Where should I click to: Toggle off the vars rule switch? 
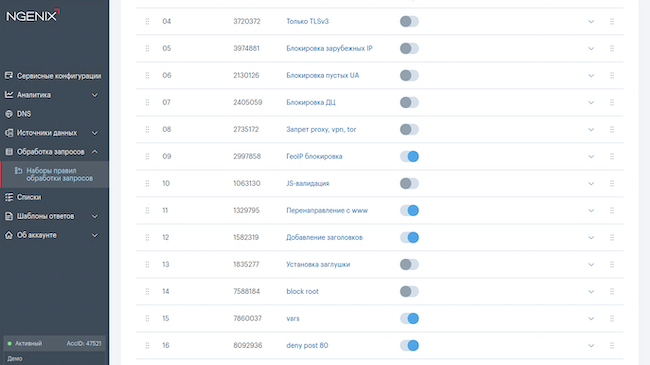pos(409,318)
